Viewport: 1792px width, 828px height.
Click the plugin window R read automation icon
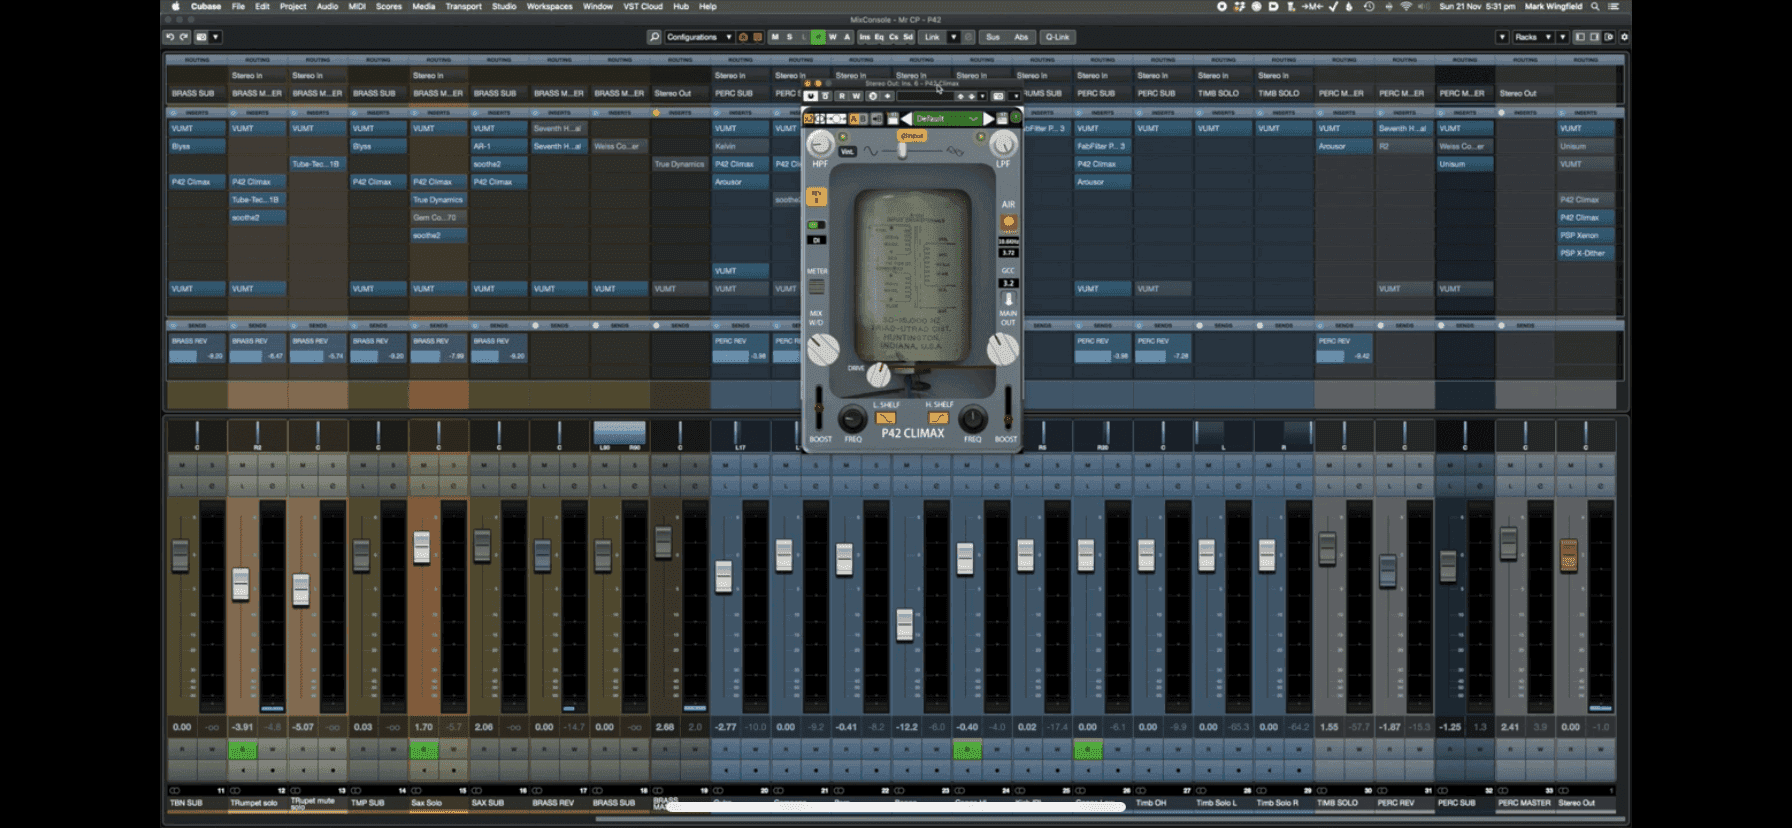click(x=842, y=96)
